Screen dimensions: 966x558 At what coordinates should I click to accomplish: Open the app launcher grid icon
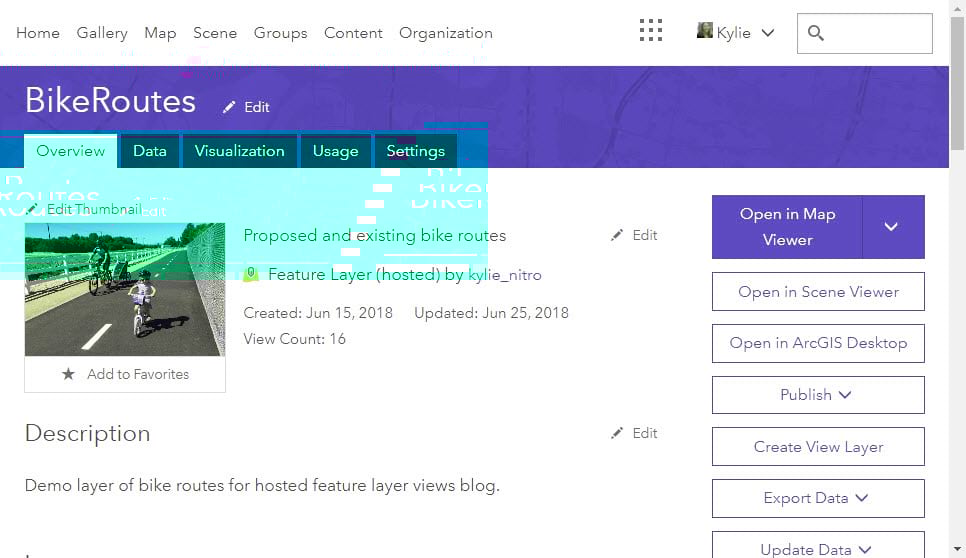651,30
